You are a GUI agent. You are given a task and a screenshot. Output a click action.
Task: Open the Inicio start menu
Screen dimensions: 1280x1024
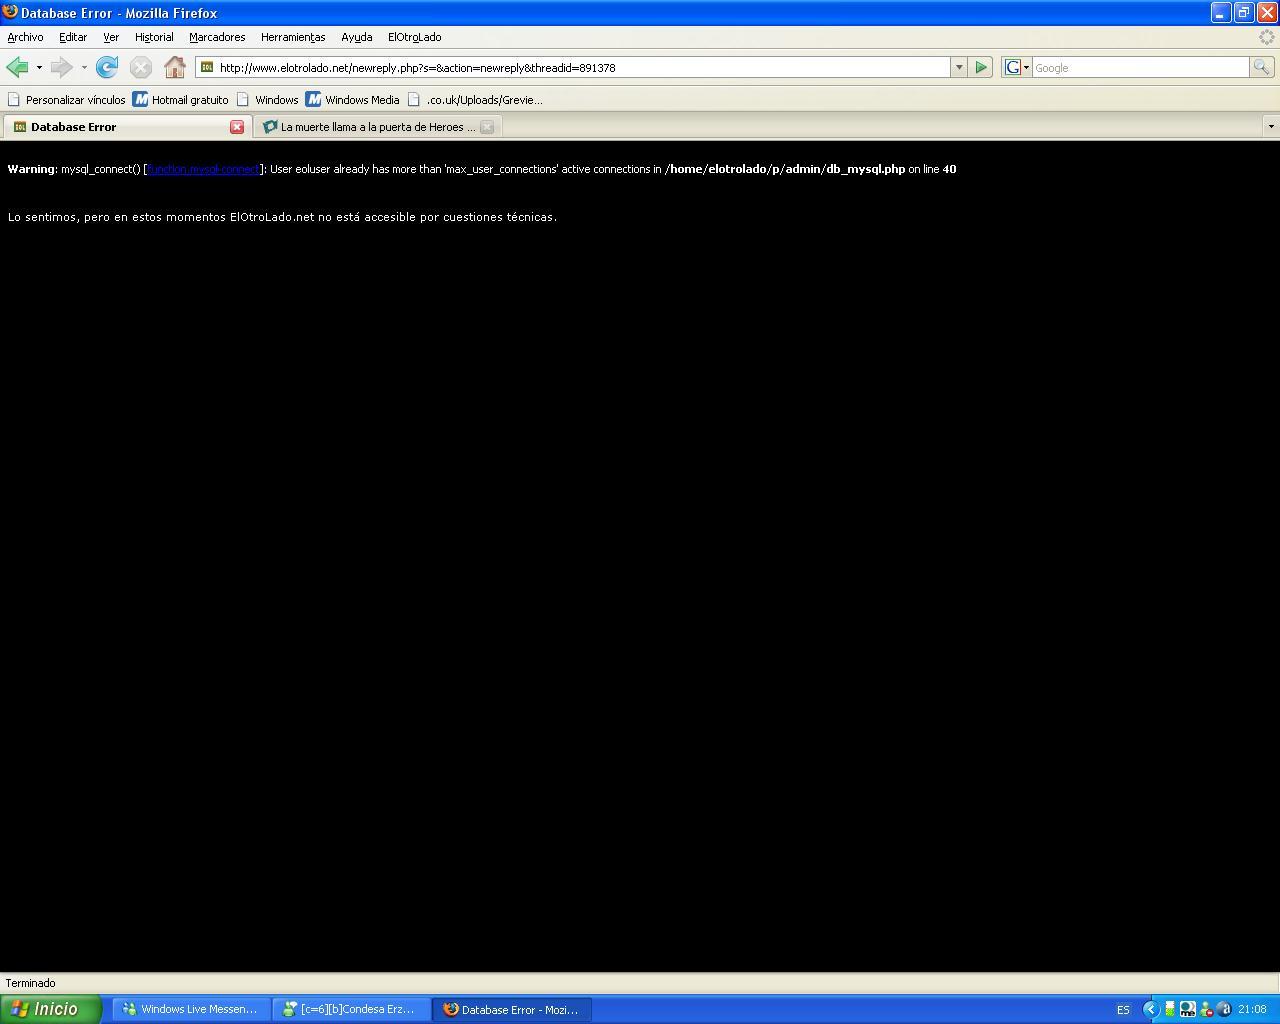[x=51, y=1009]
